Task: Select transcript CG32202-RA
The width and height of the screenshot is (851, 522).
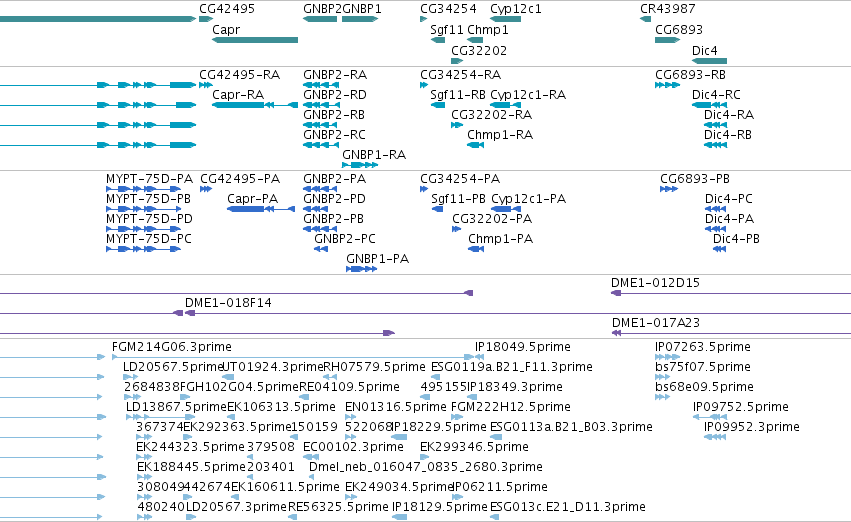Action: click(x=492, y=115)
